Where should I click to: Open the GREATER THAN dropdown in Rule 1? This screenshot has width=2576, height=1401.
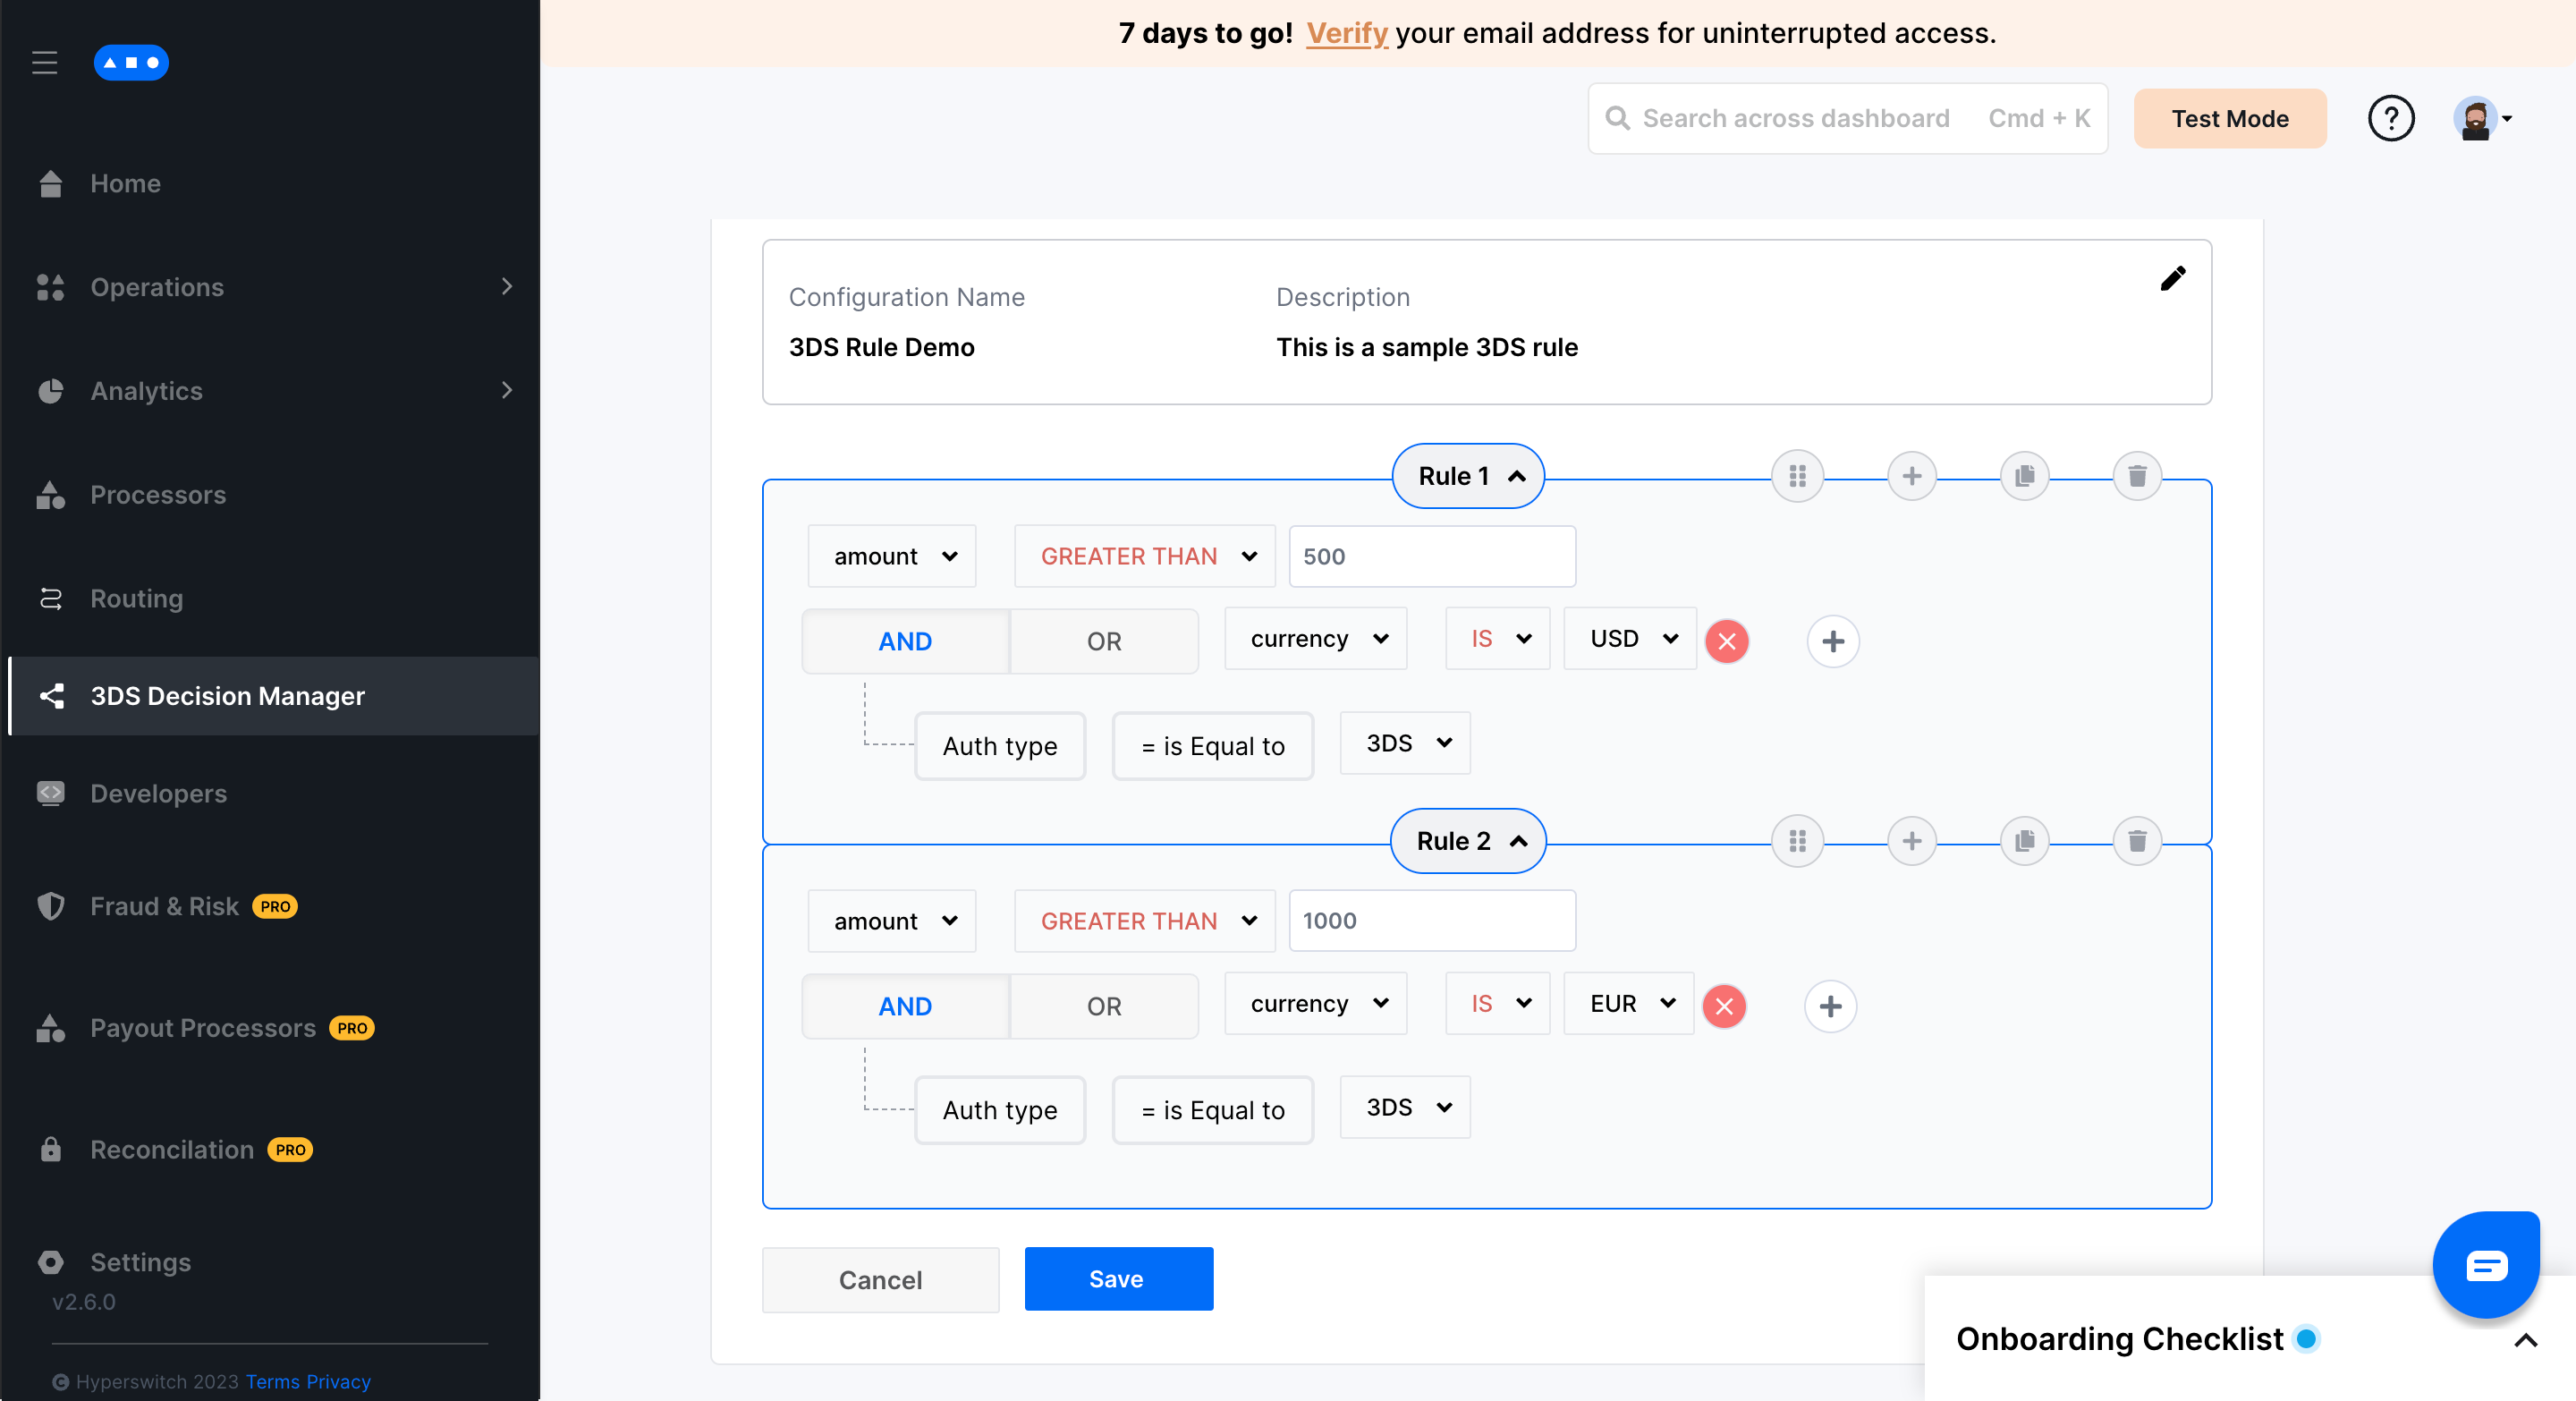(x=1145, y=557)
